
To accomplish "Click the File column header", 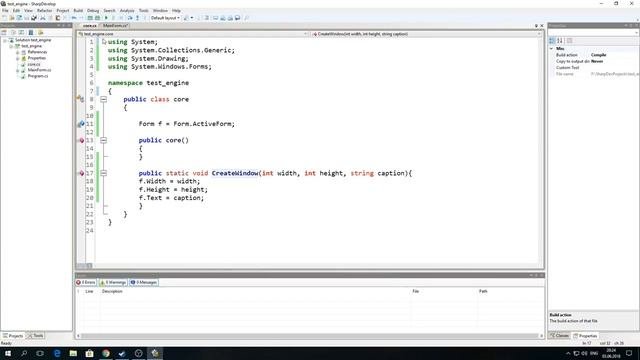I will (x=416, y=291).
